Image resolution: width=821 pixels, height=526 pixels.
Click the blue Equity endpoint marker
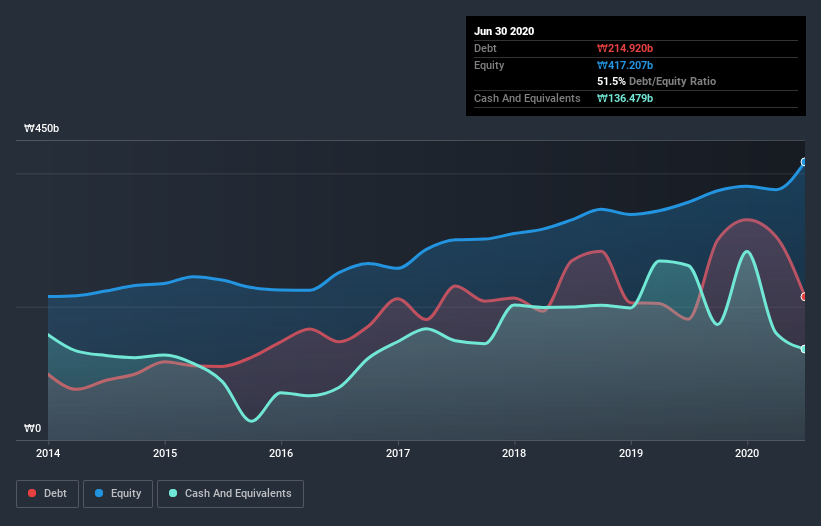pyautogui.click(x=804, y=162)
